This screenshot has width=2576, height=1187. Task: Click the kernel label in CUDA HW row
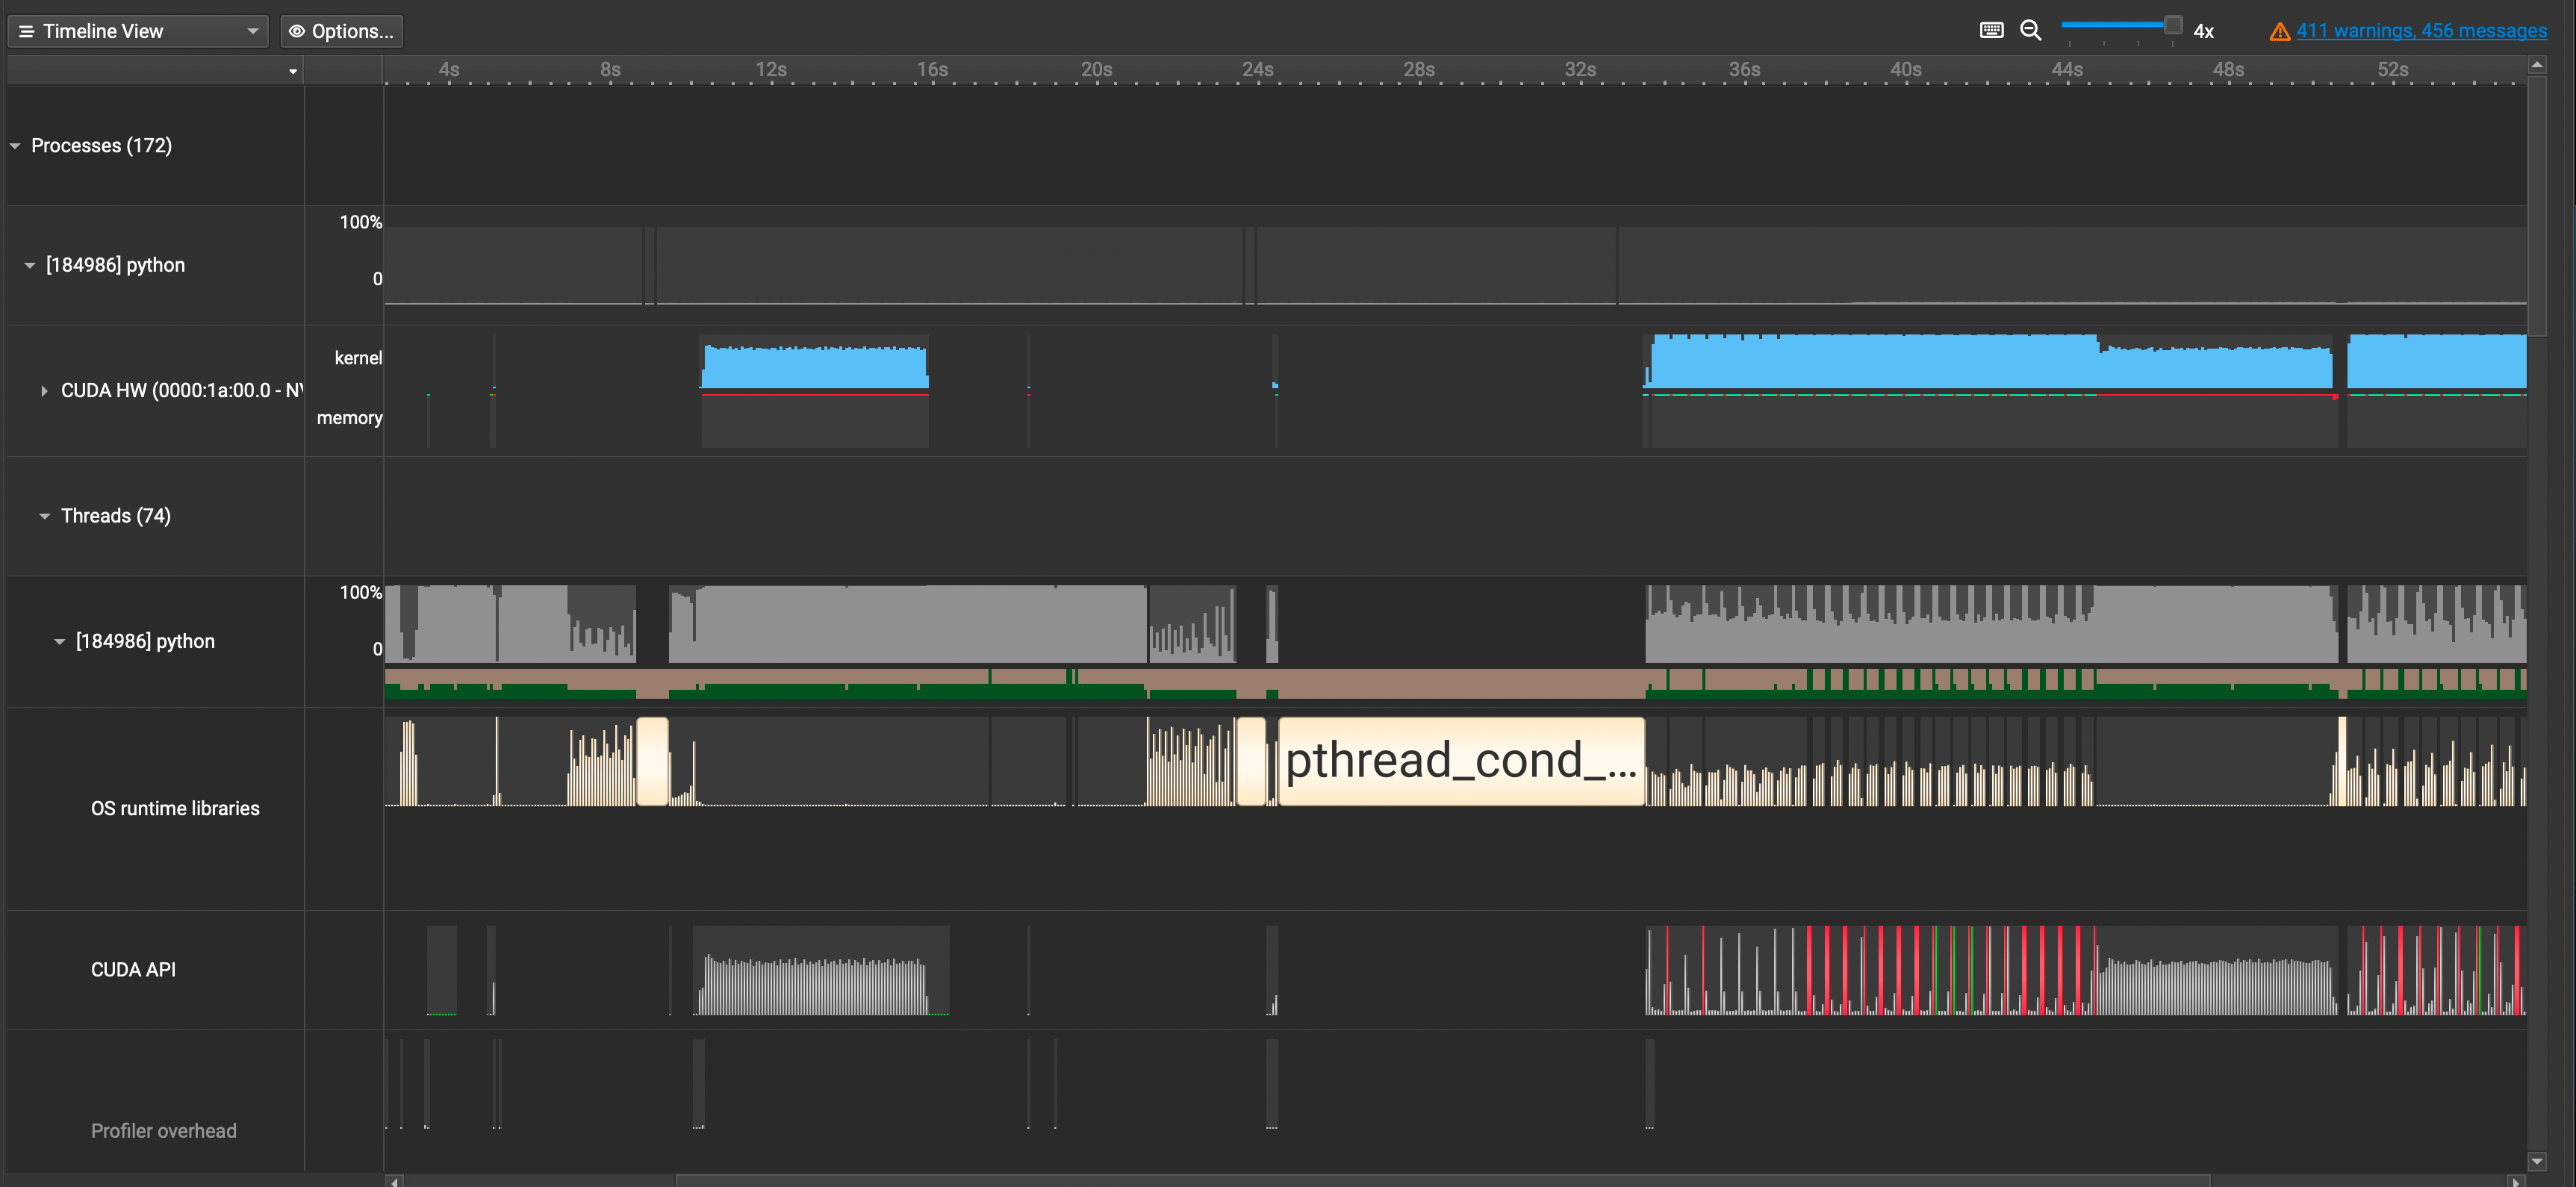[x=358, y=358]
